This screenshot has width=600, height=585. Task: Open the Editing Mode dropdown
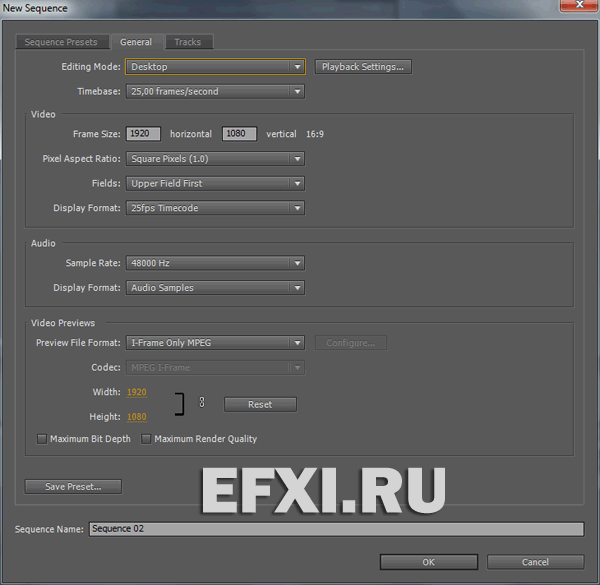[215, 67]
